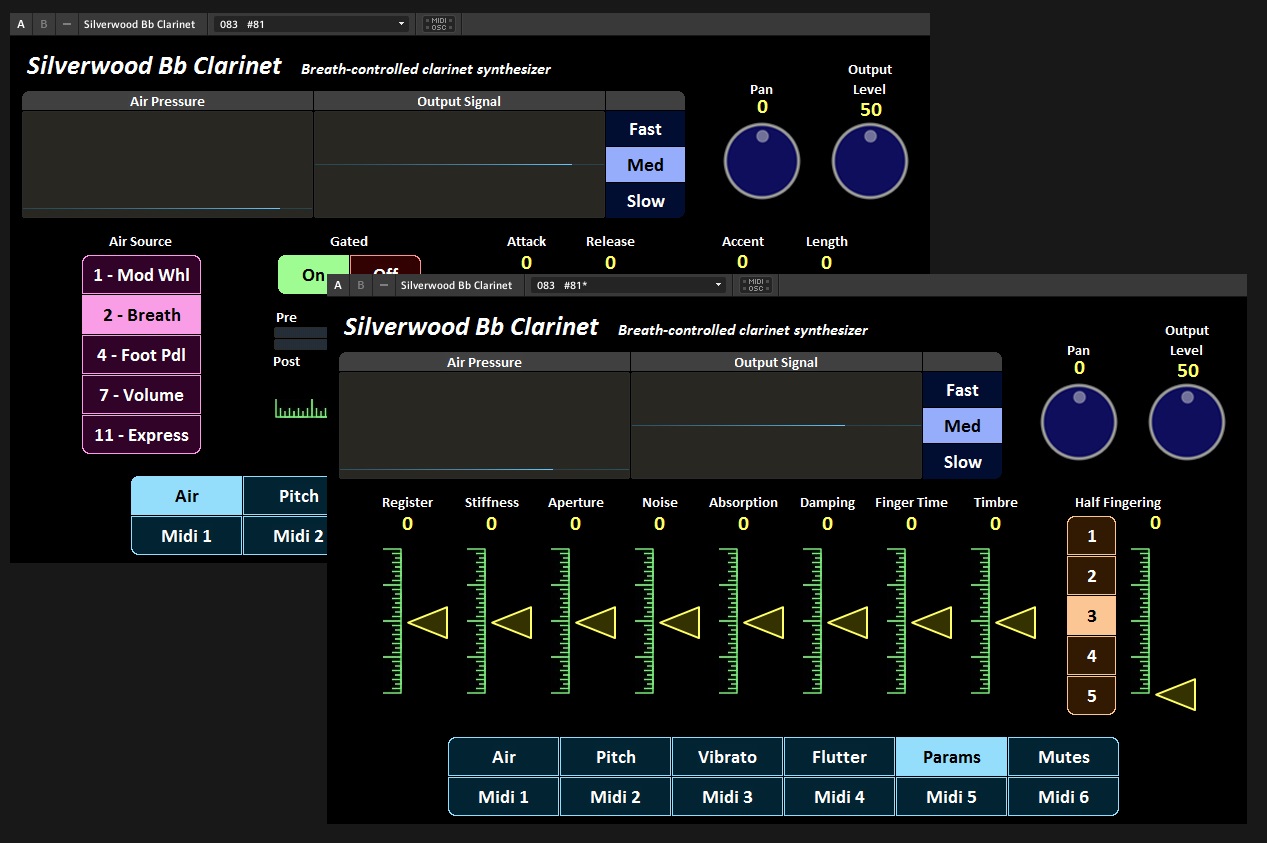This screenshot has width=1267, height=843.
Task: Choose 1 - Mod Whl air source
Action: [x=141, y=275]
